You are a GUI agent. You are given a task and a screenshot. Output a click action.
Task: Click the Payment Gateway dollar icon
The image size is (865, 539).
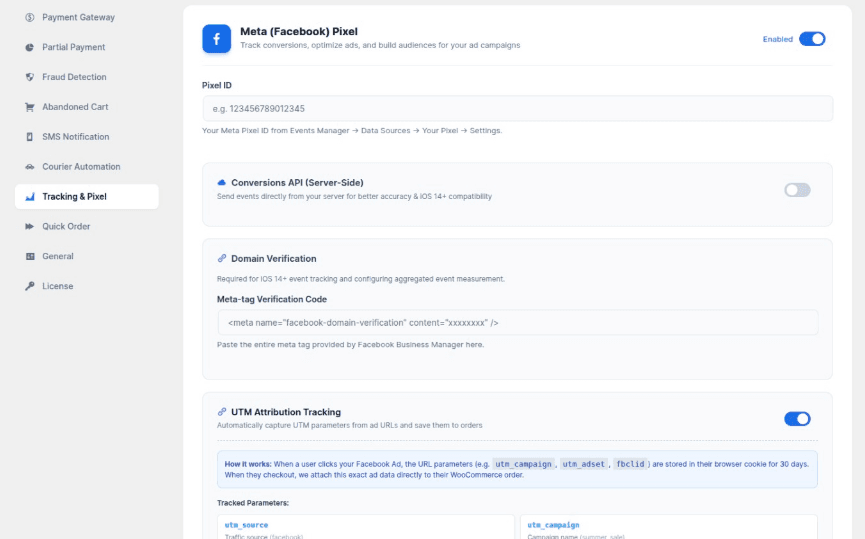click(x=29, y=18)
